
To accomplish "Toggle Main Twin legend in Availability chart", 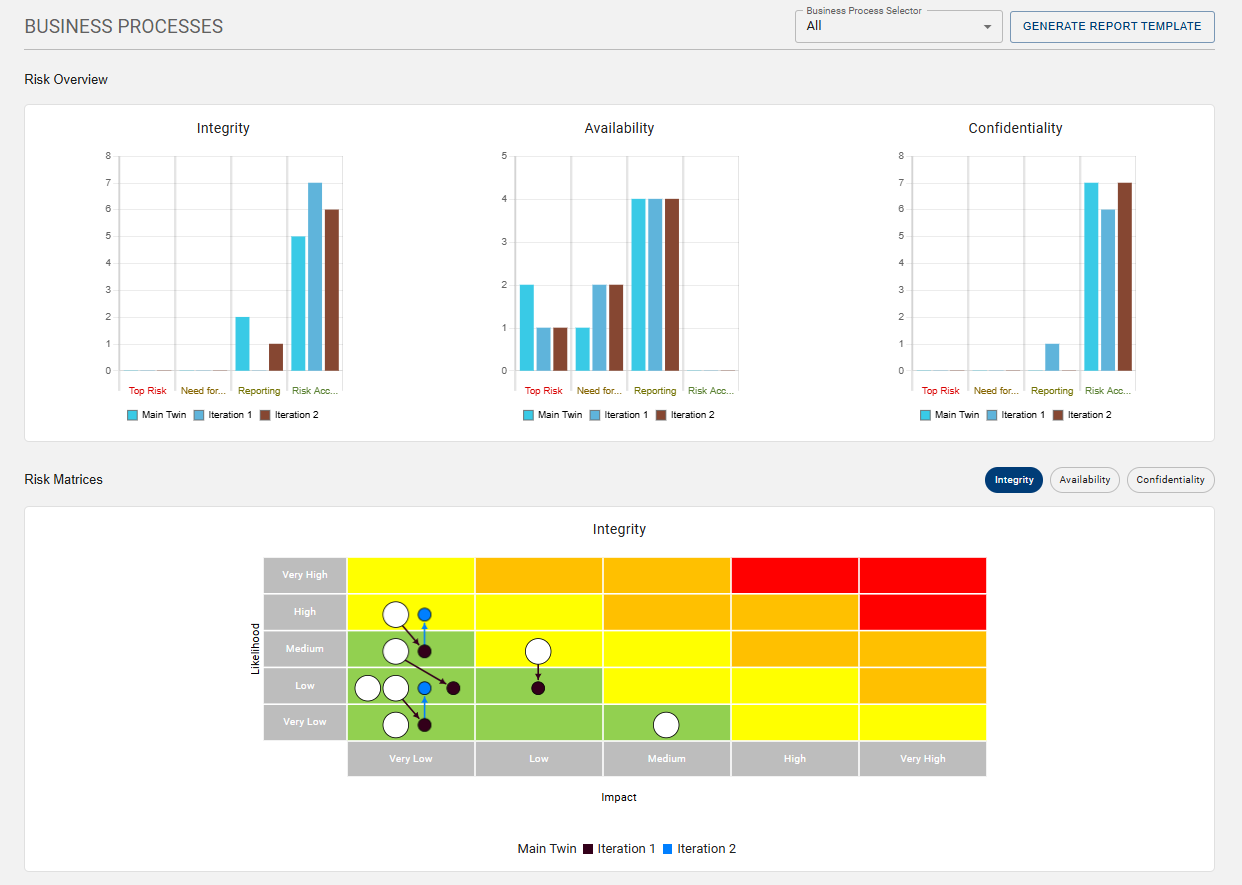I will click(552, 415).
